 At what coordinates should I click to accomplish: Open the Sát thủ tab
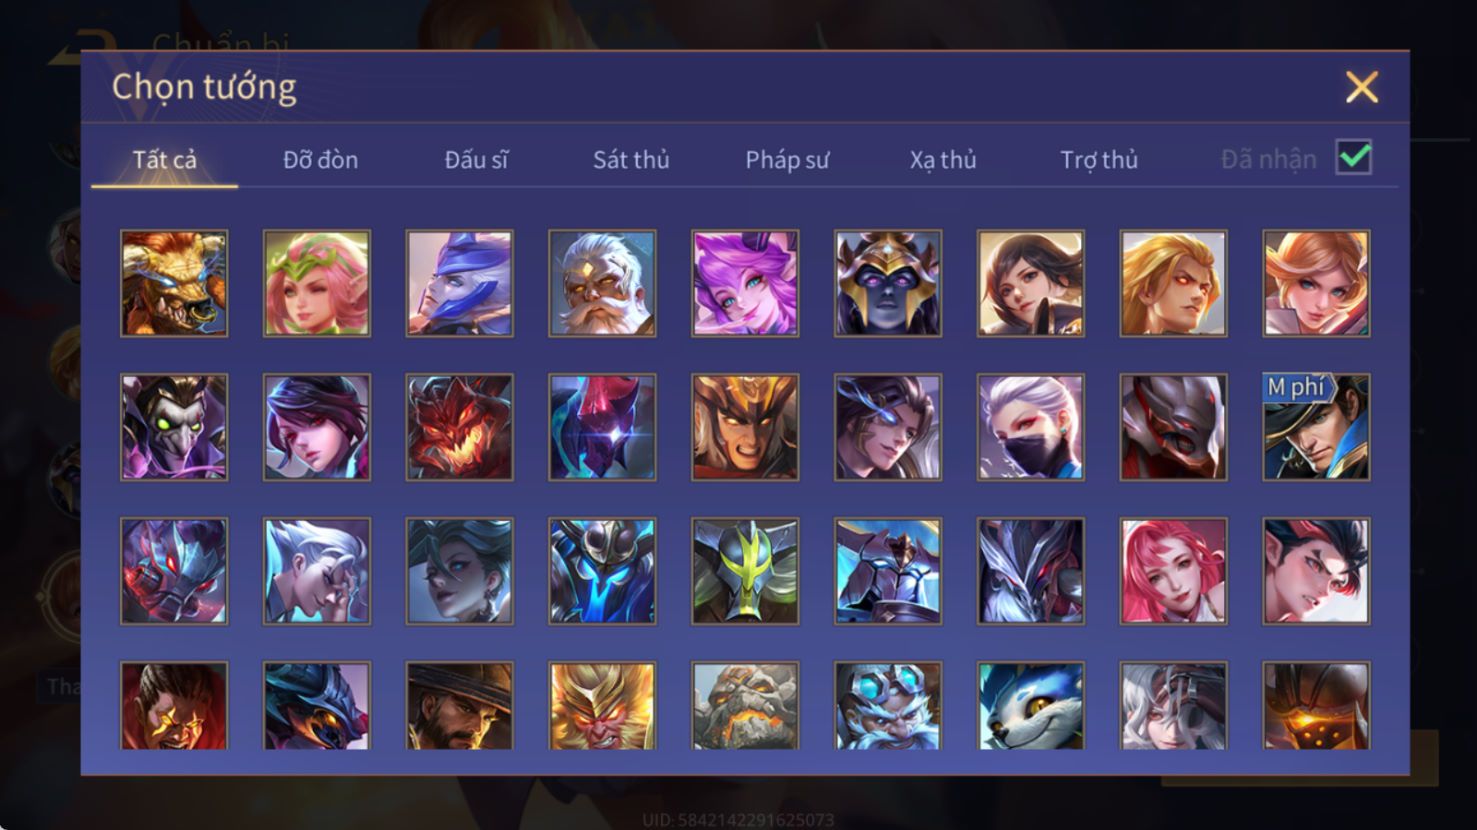[631, 160]
